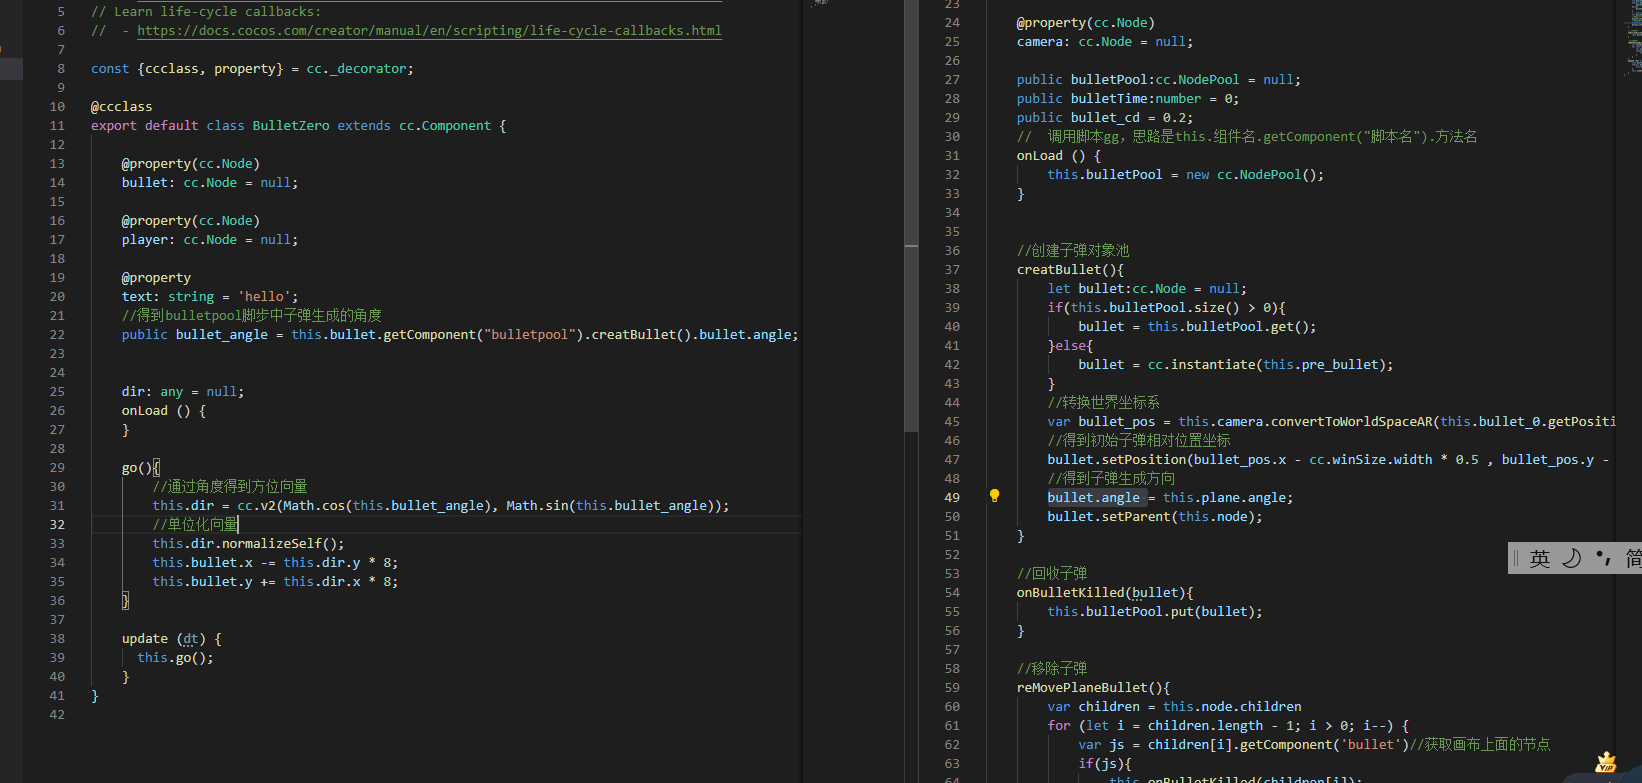
Task: Click the camera: cc.Node property
Action: coord(1105,42)
